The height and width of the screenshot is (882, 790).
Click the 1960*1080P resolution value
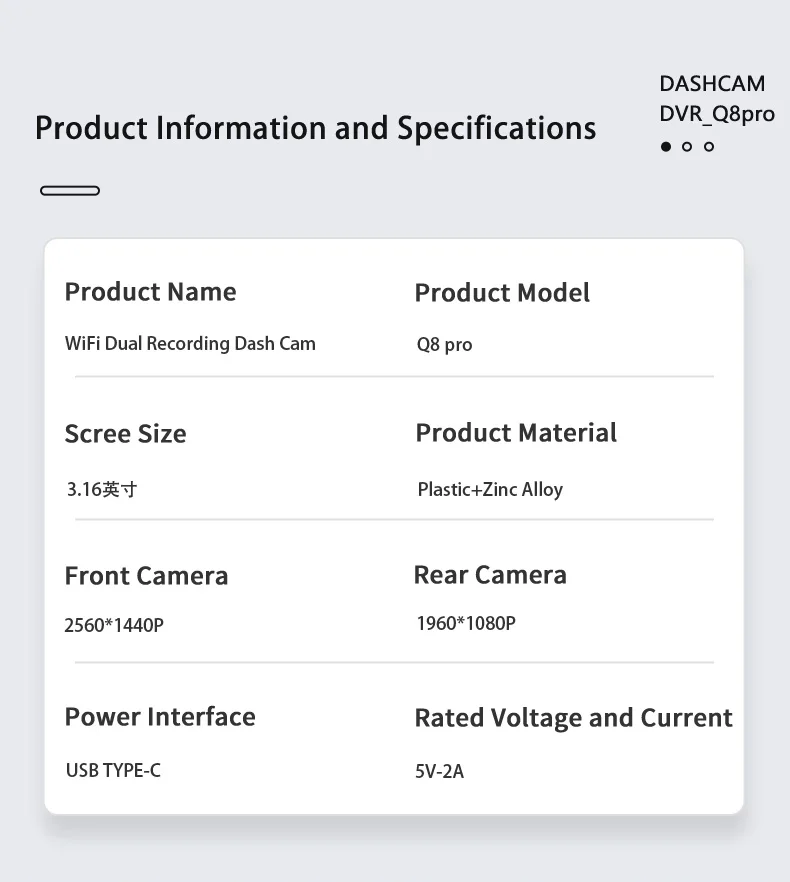pos(466,623)
